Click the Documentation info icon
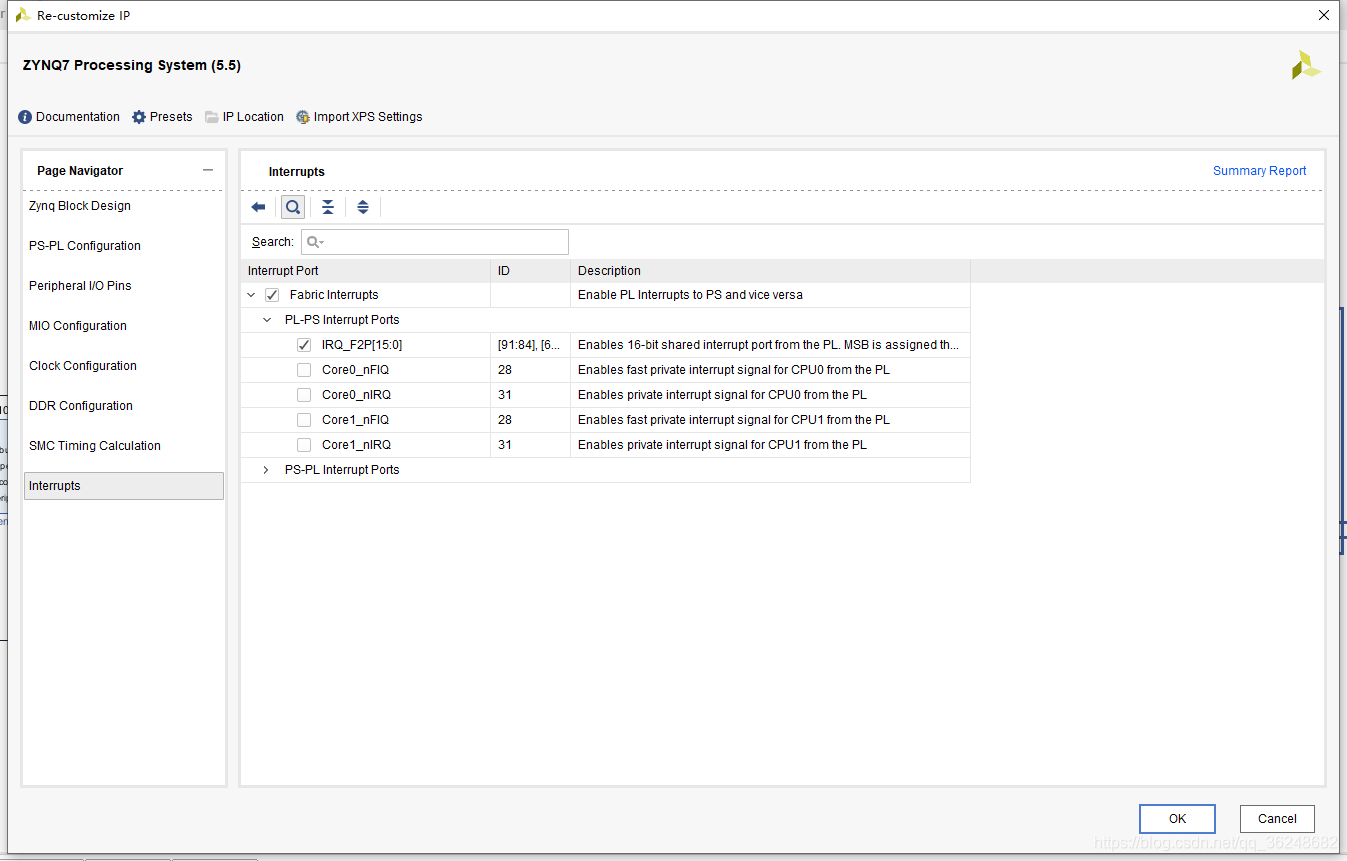1347x861 pixels. coord(25,117)
